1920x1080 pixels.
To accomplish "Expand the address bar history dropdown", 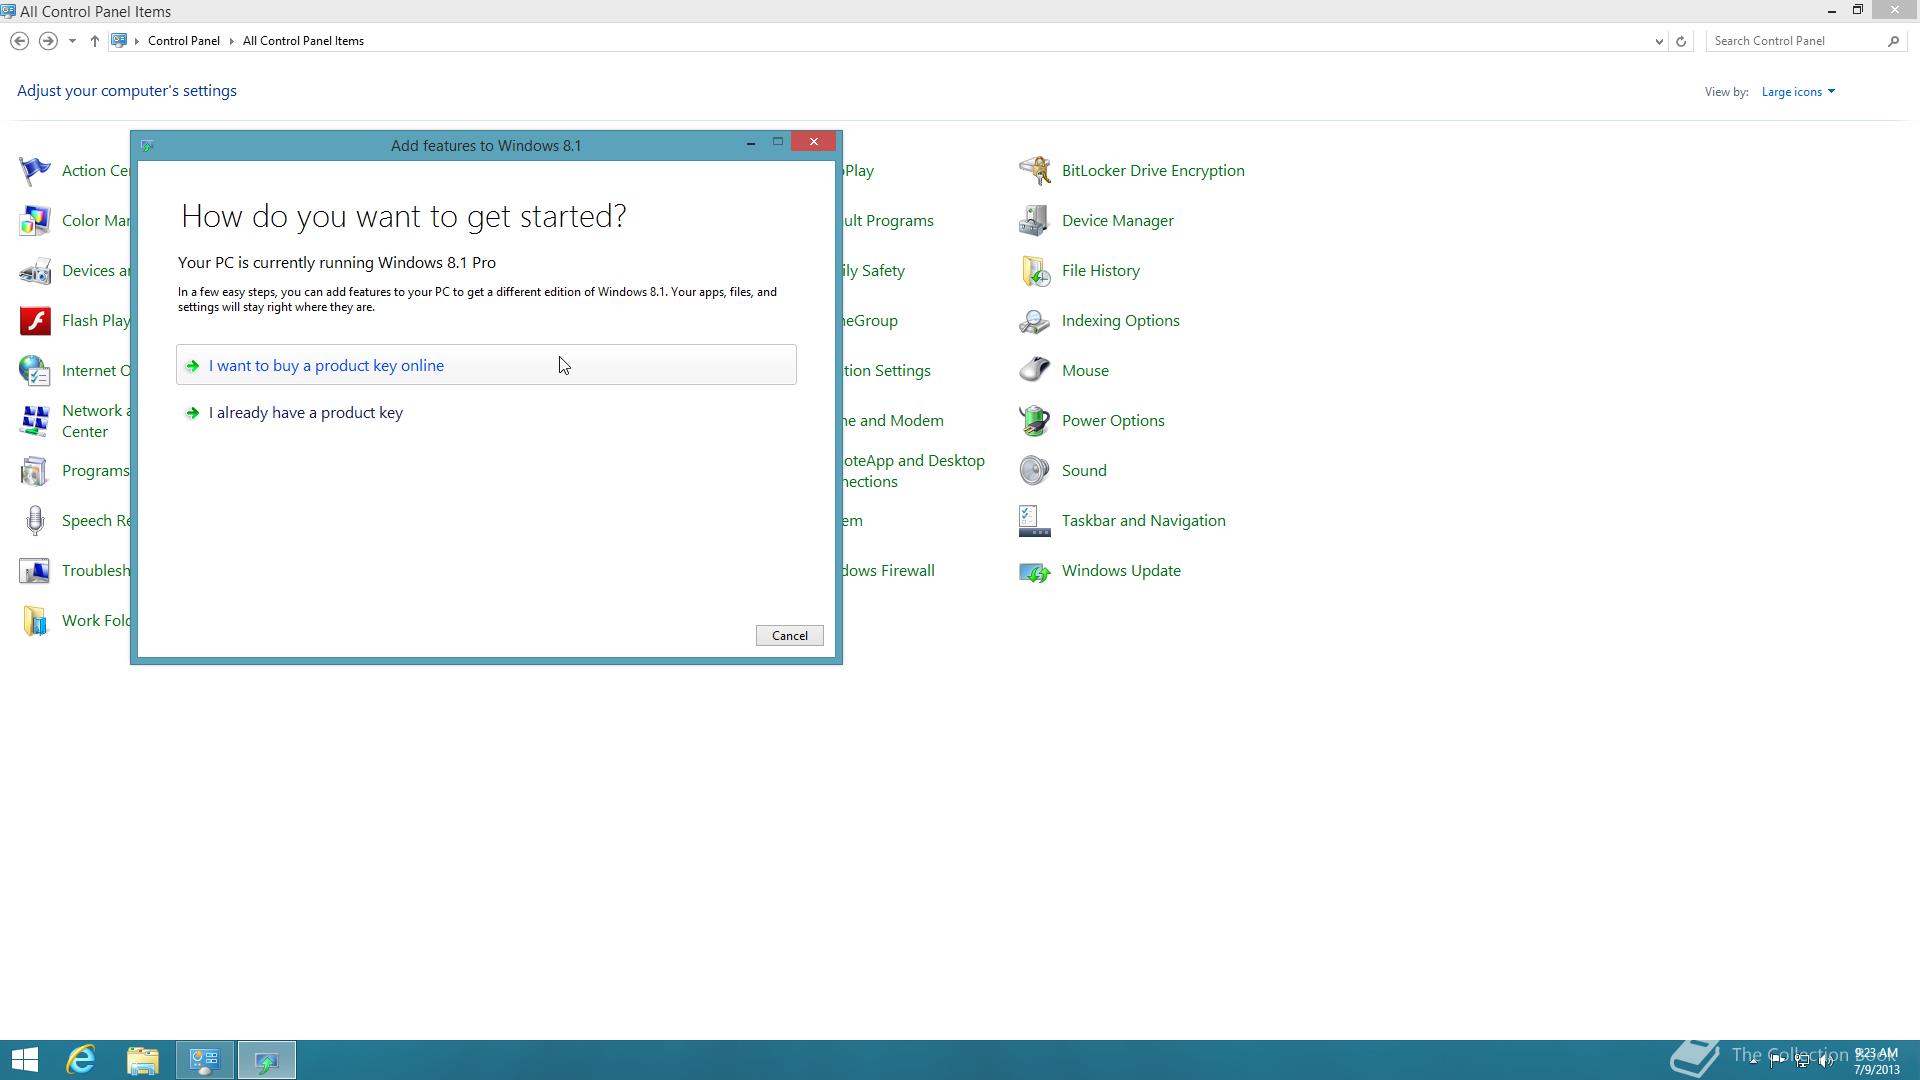I will pos(1659,41).
